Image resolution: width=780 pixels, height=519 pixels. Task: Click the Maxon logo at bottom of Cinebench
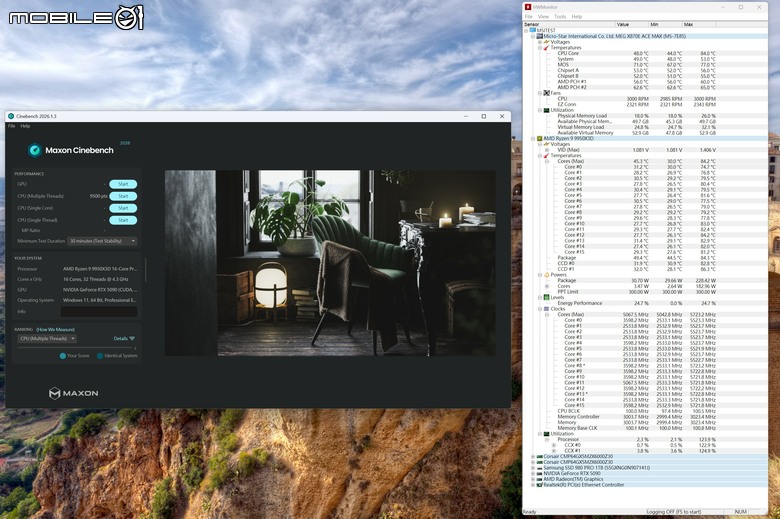[74, 393]
